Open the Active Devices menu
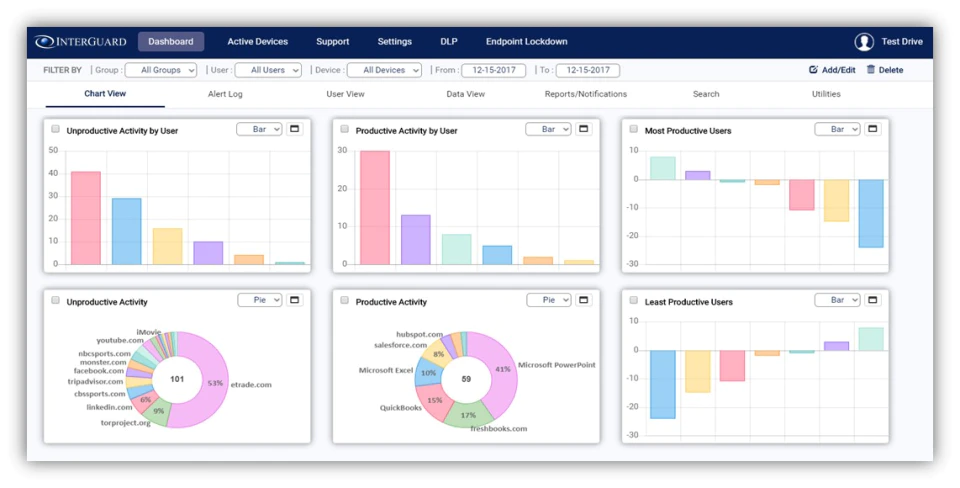Screen dimensions: 960x488 click(x=258, y=42)
